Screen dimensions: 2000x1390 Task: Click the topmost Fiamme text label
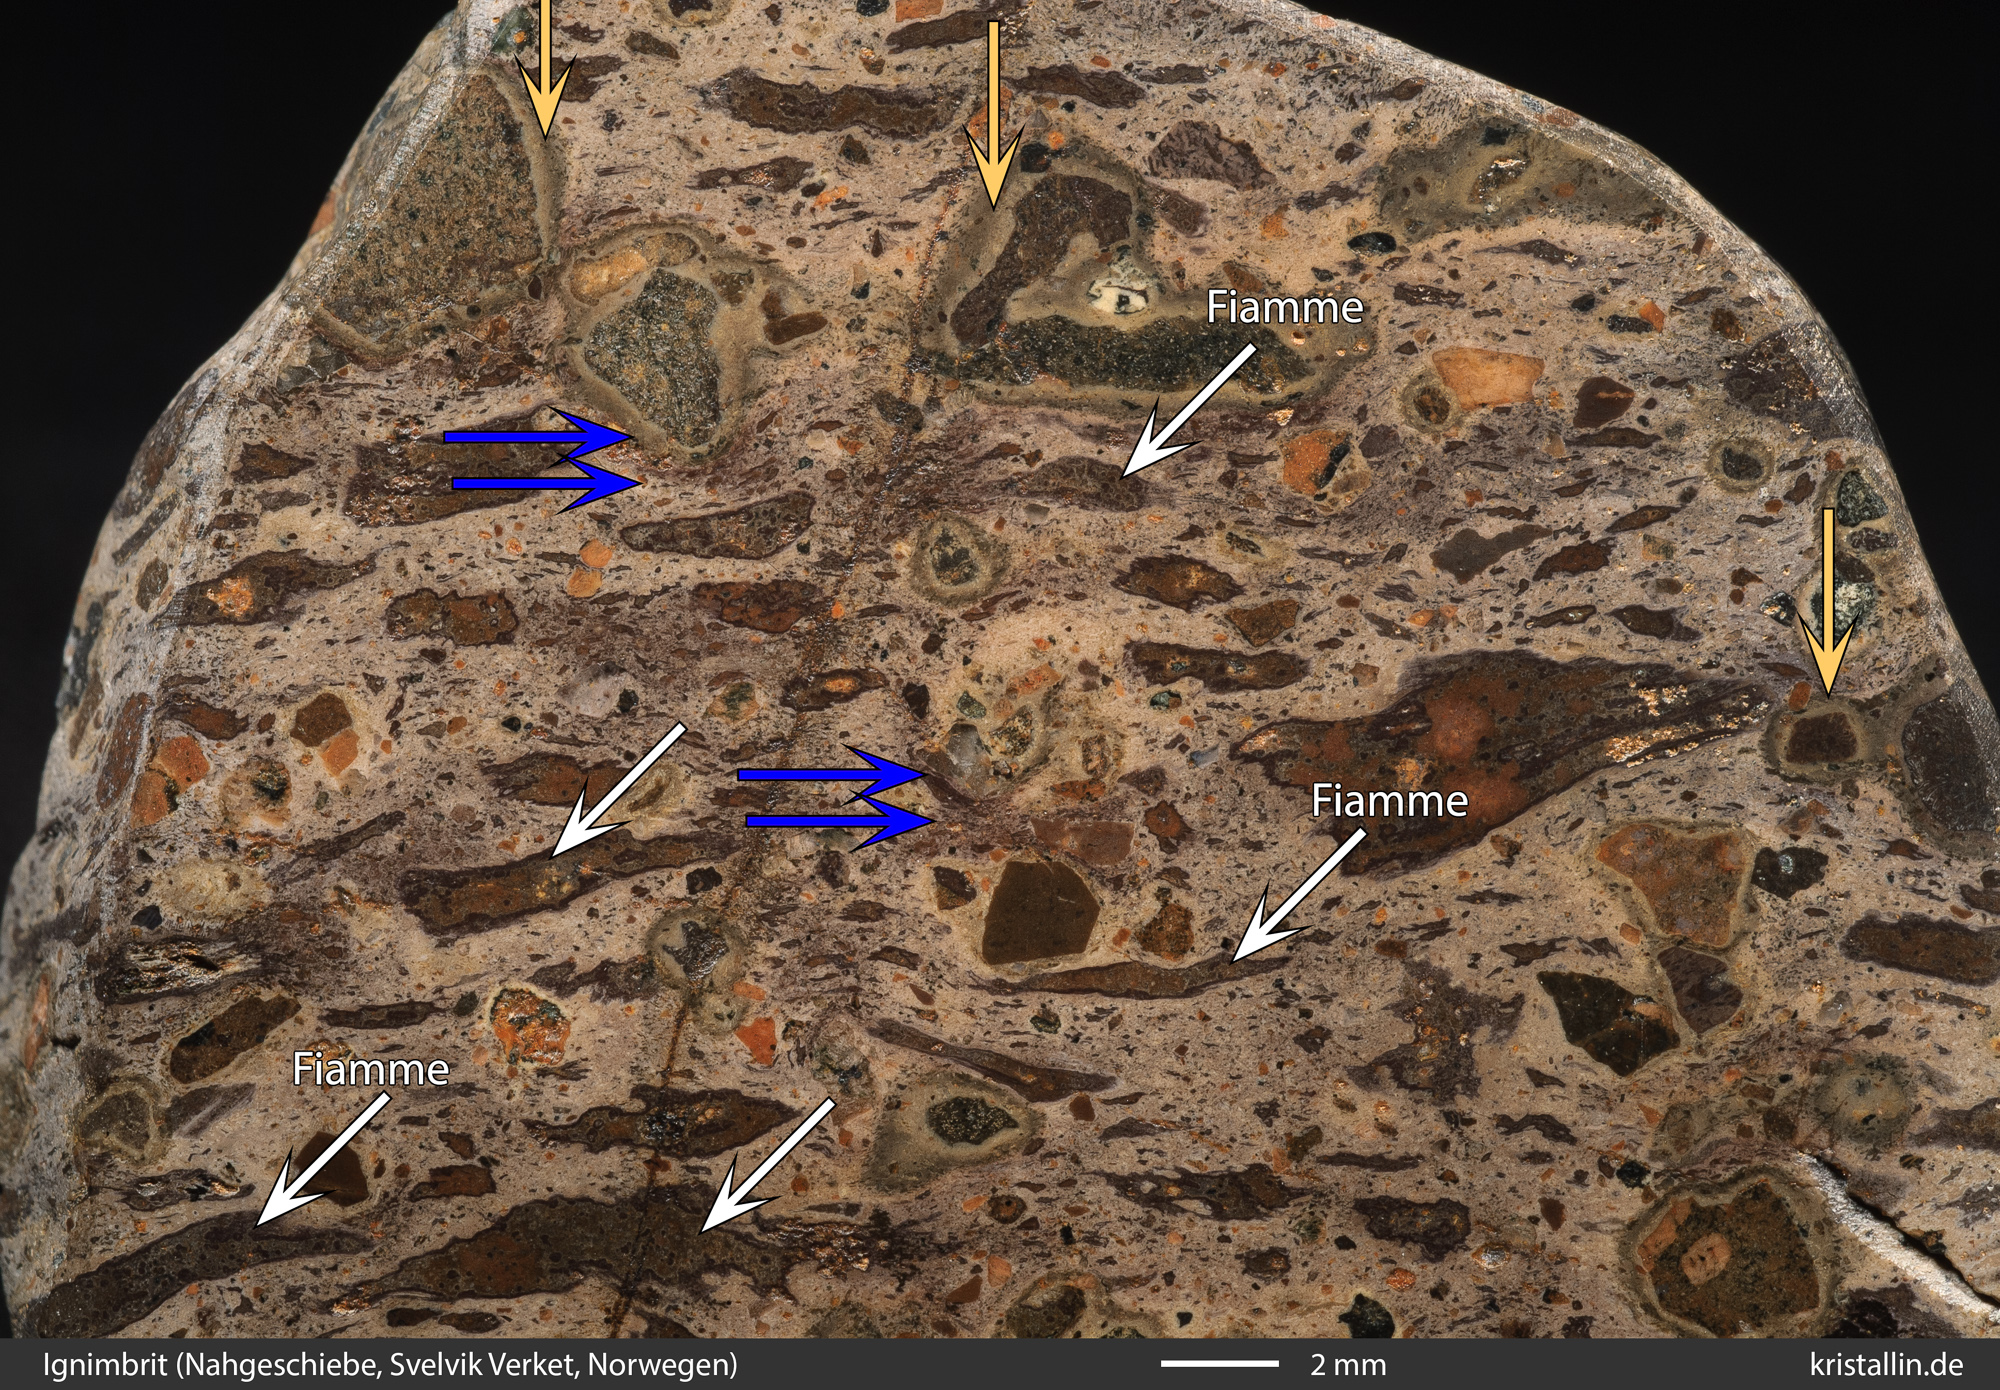1284,308
